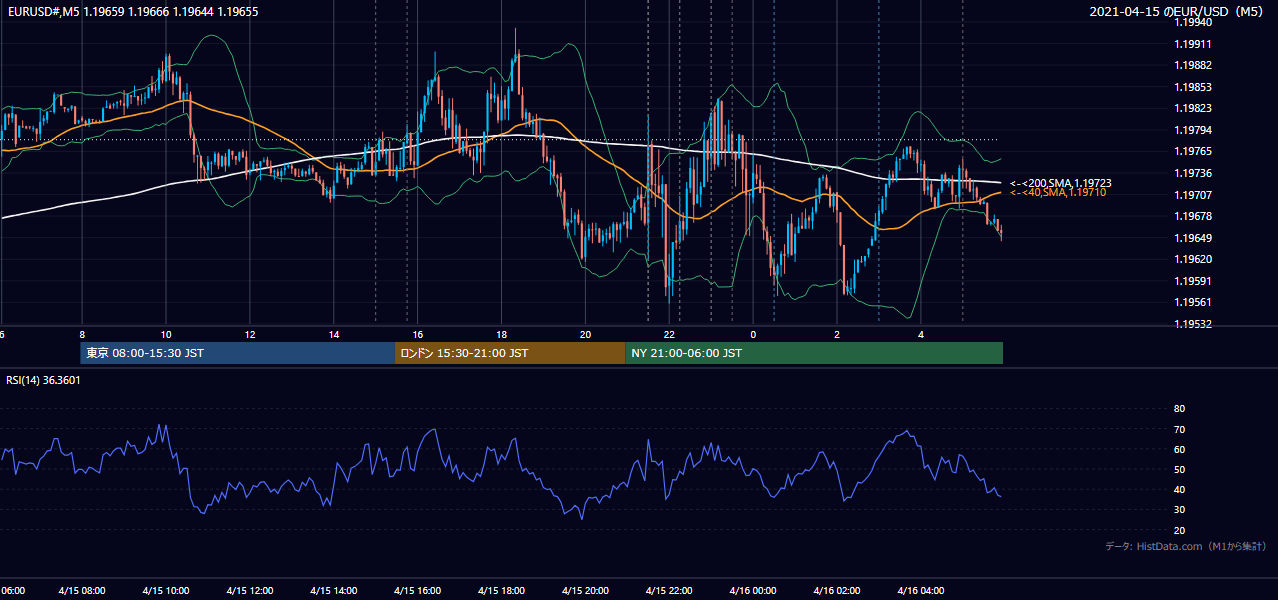This screenshot has width=1278, height=600.
Task: Click hour tick 14 under the price chart
Action: pyautogui.click(x=334, y=335)
